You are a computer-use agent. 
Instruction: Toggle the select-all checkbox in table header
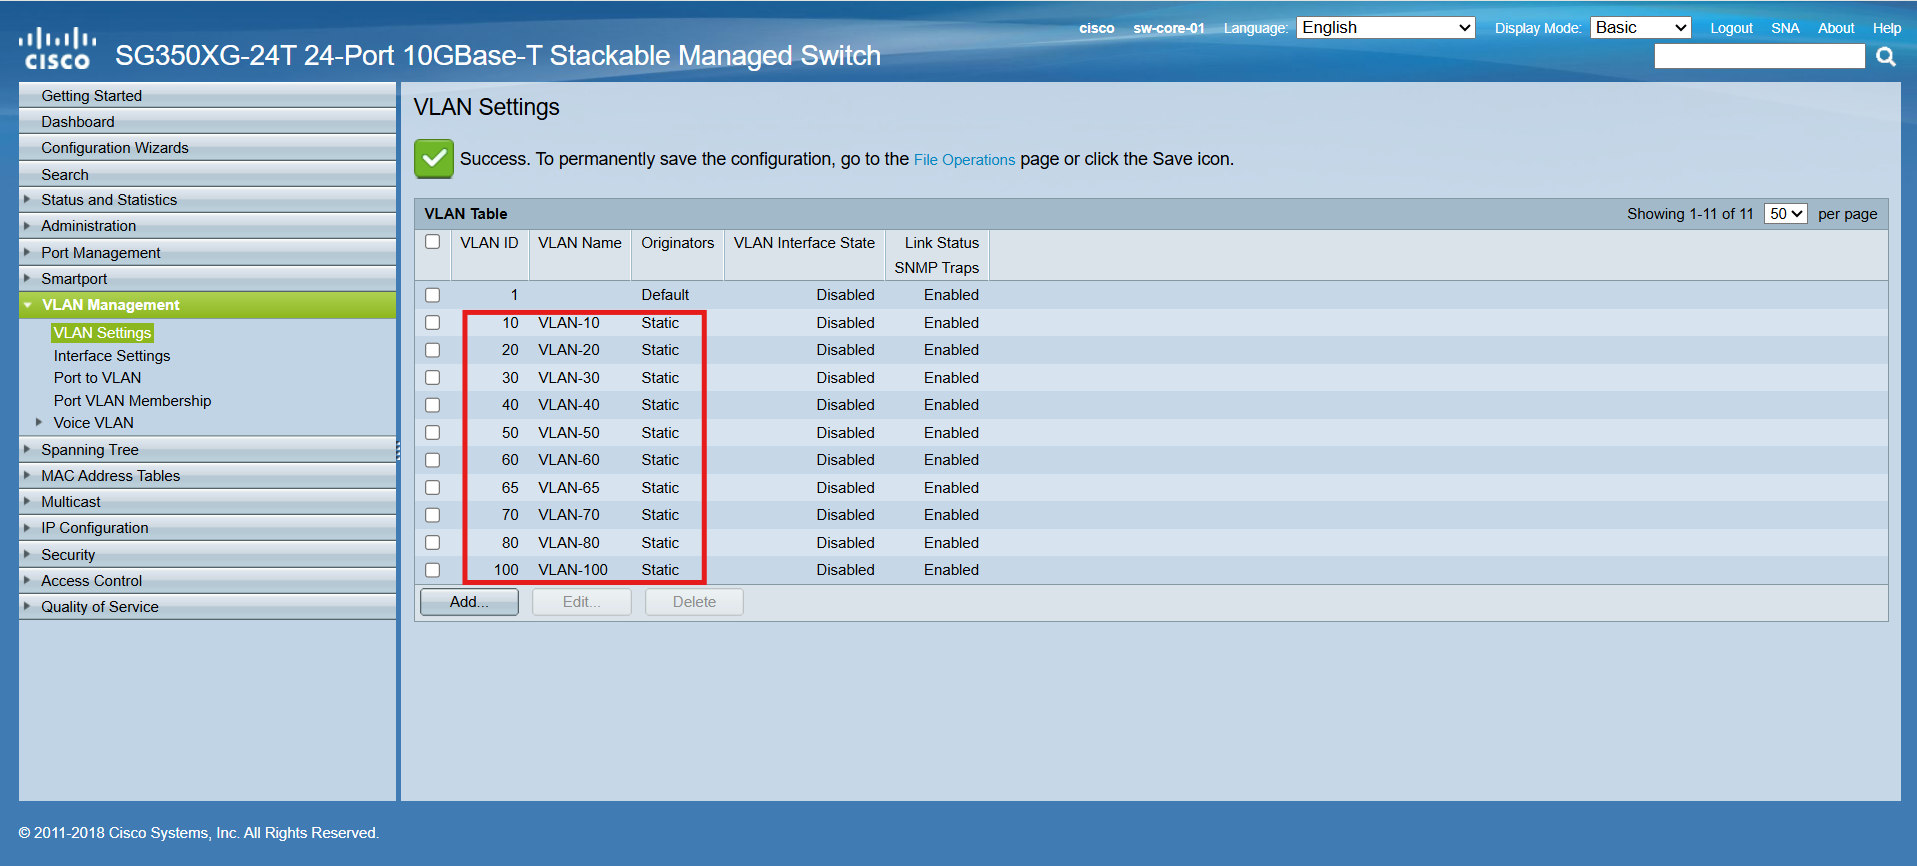[432, 242]
